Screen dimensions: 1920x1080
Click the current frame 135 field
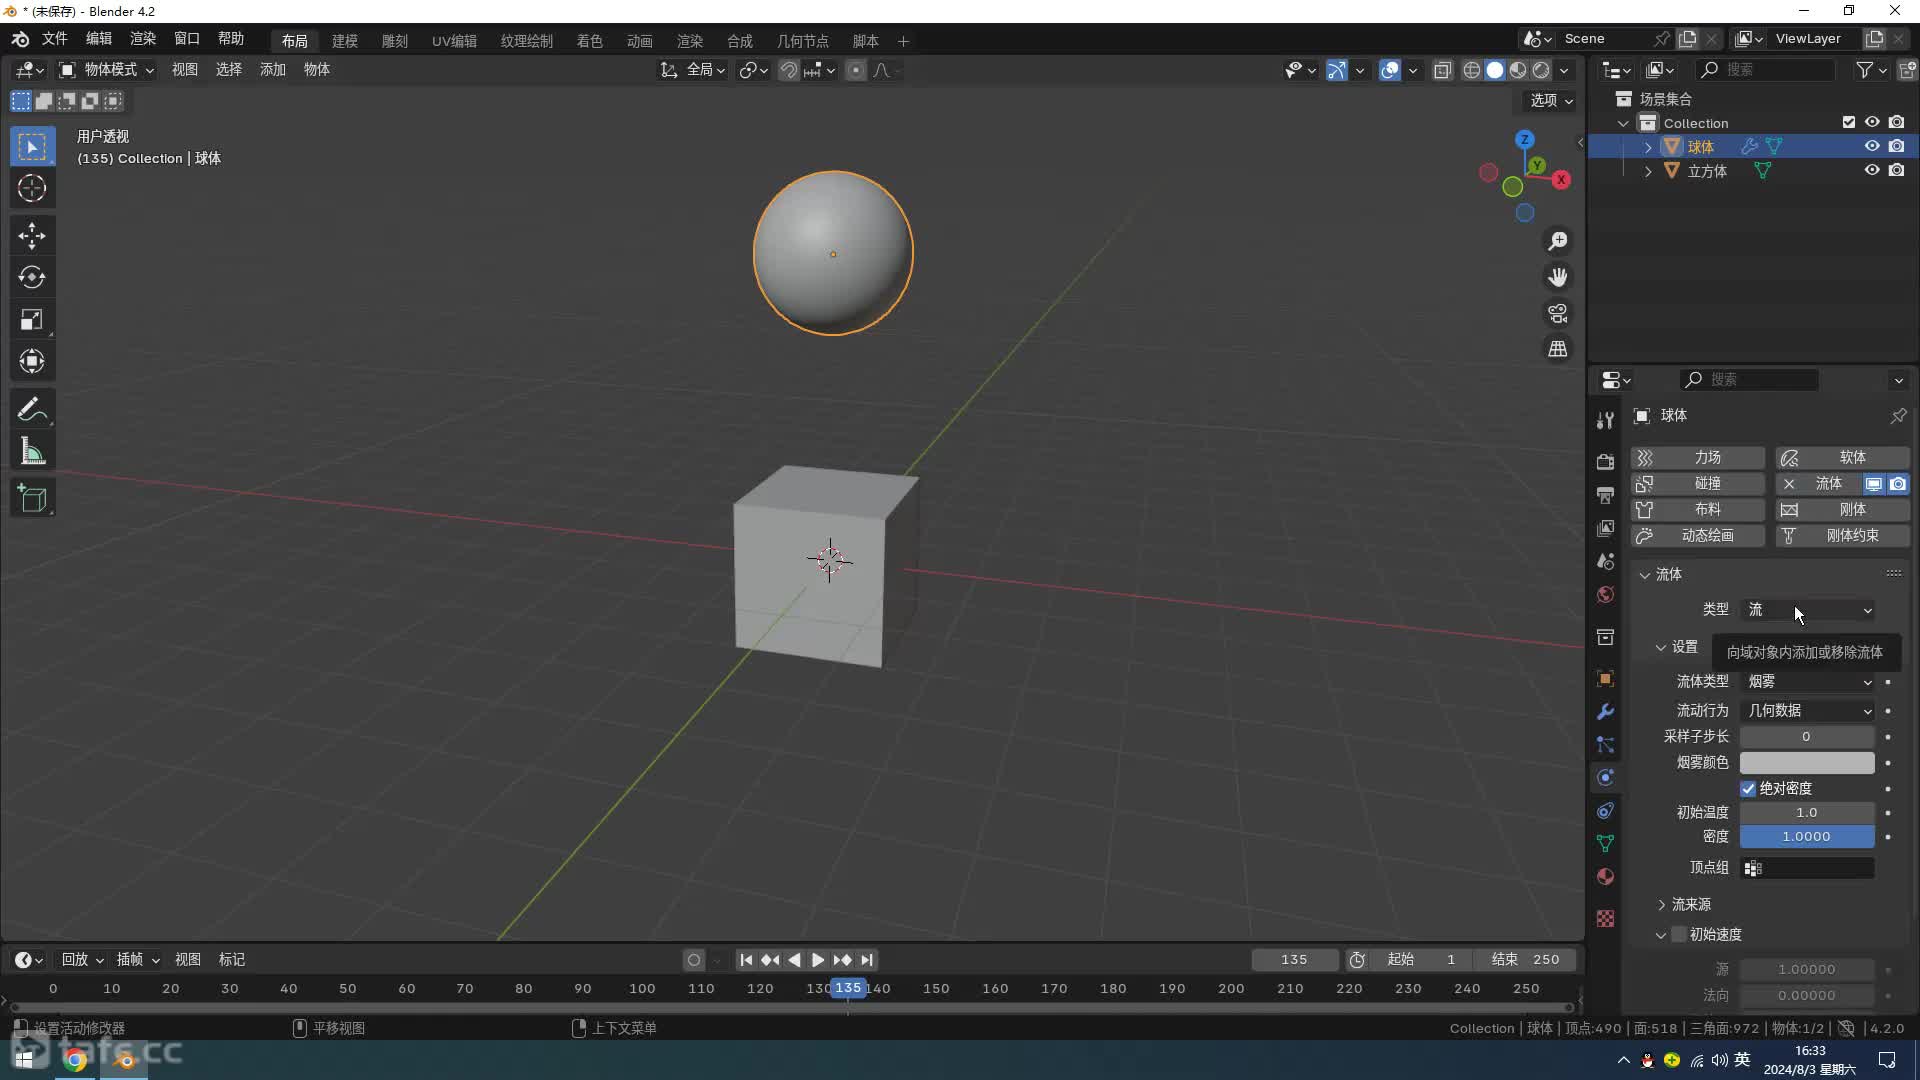point(1294,960)
